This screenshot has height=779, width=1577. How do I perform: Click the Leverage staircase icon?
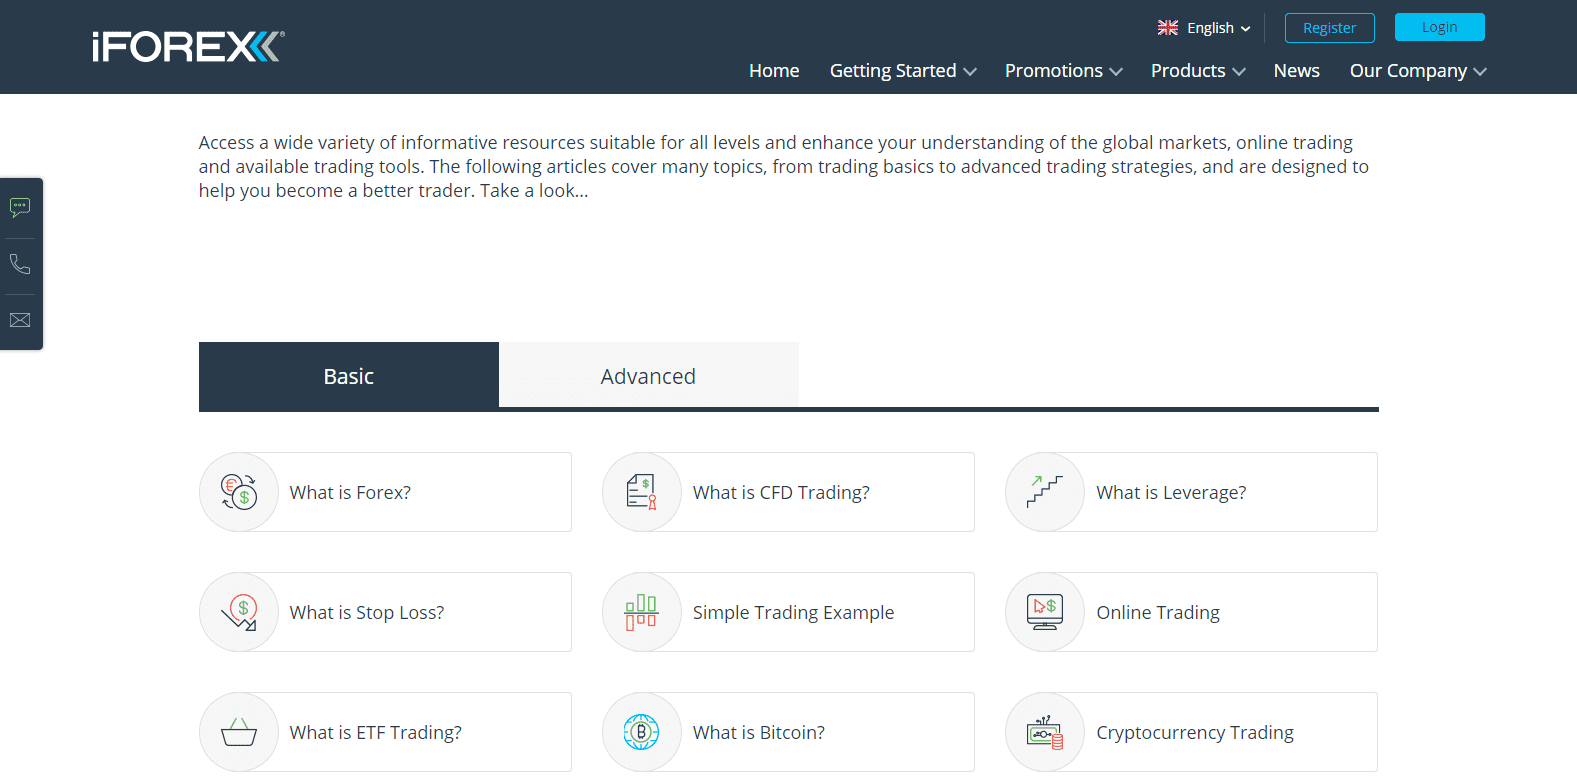pos(1045,491)
